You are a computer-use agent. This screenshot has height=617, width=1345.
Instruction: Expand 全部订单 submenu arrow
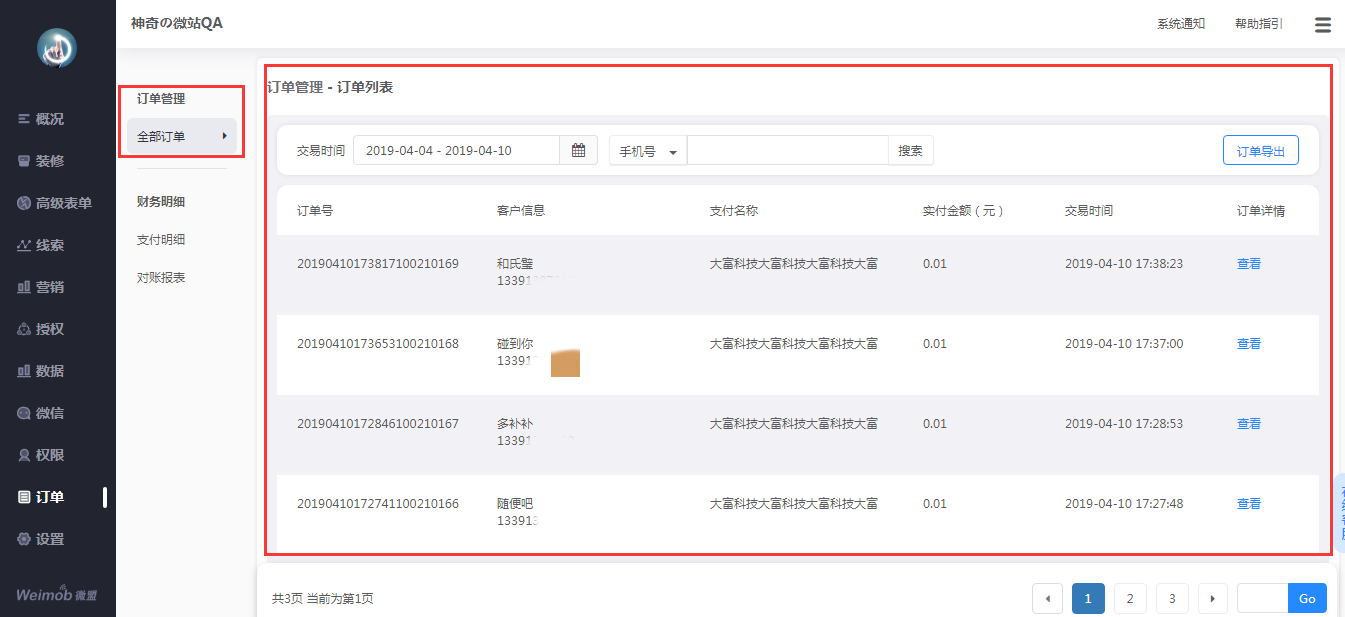click(x=225, y=136)
